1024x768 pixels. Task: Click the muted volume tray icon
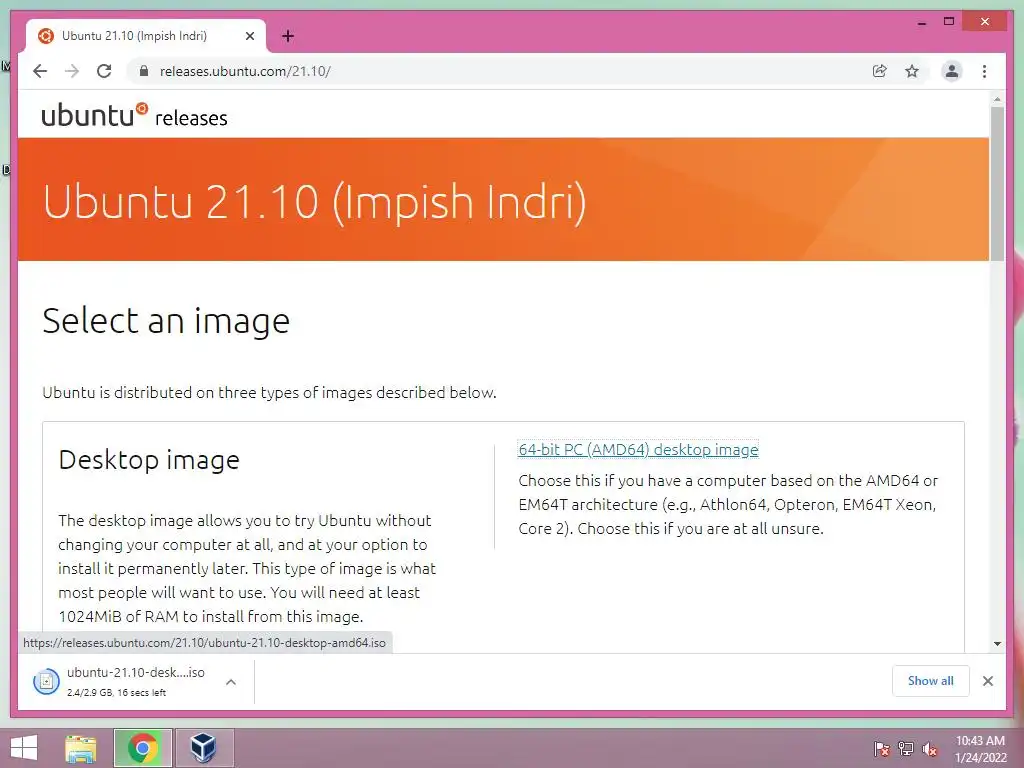[x=930, y=750]
